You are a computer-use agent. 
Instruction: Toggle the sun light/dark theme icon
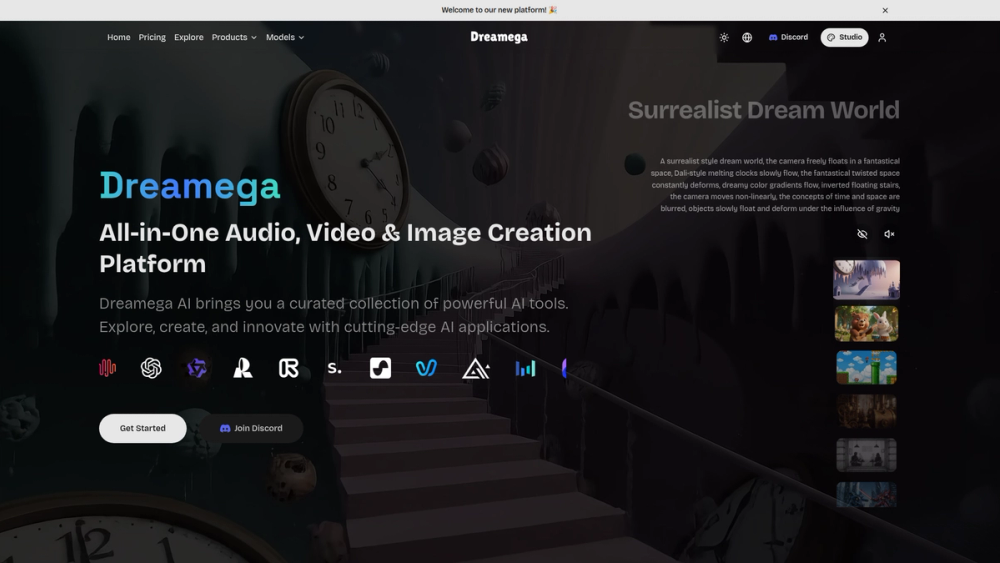coord(724,38)
